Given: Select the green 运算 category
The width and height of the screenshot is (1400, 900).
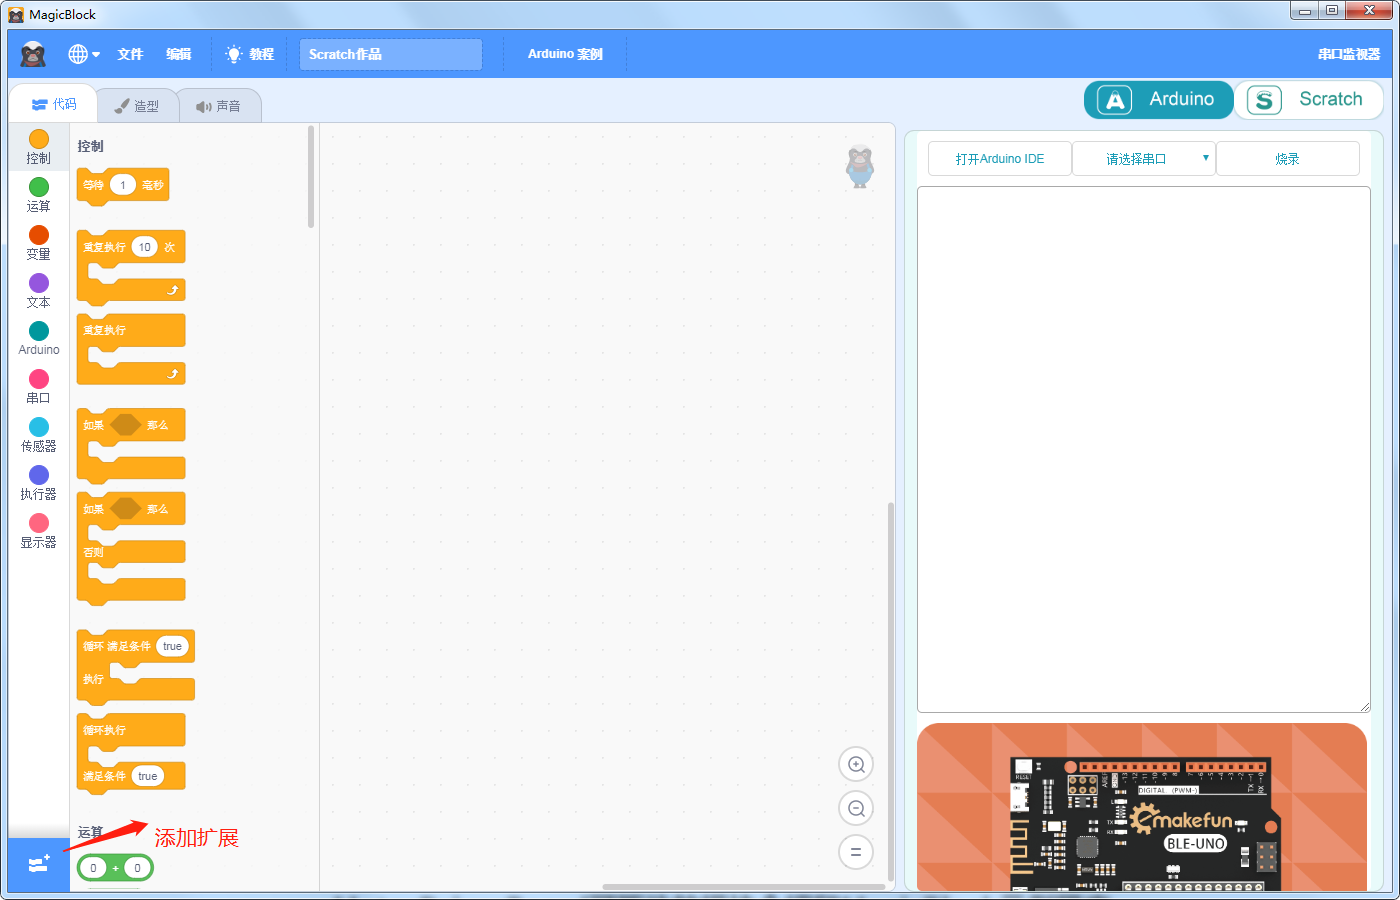Looking at the screenshot, I should click(x=39, y=195).
